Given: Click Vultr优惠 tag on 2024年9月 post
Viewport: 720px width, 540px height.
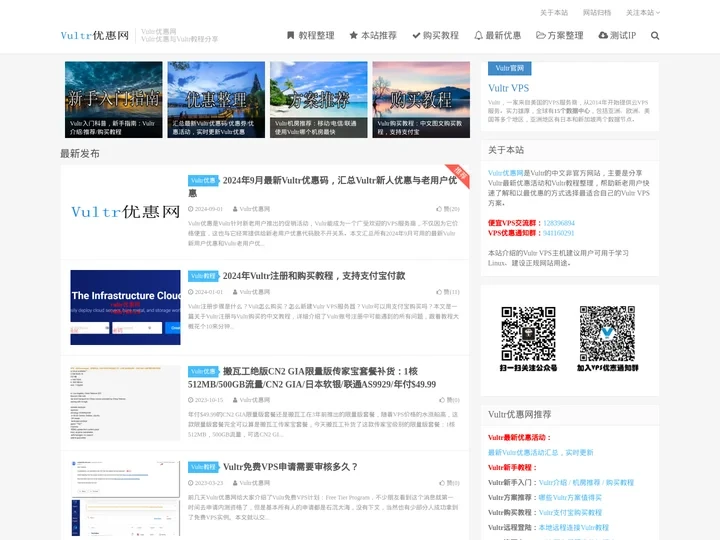Looking at the screenshot, I should [203, 180].
